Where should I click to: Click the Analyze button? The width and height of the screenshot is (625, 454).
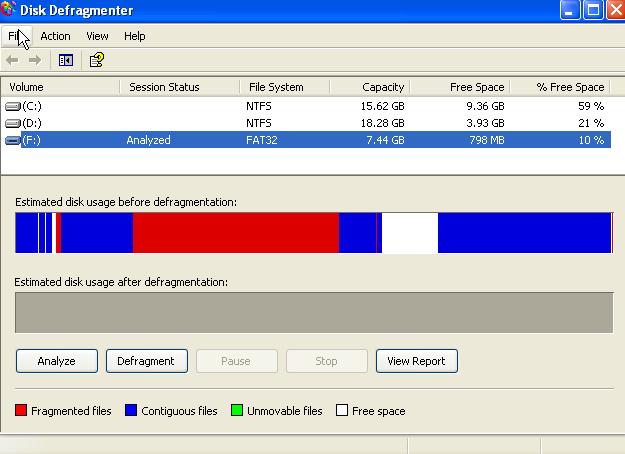(57, 361)
